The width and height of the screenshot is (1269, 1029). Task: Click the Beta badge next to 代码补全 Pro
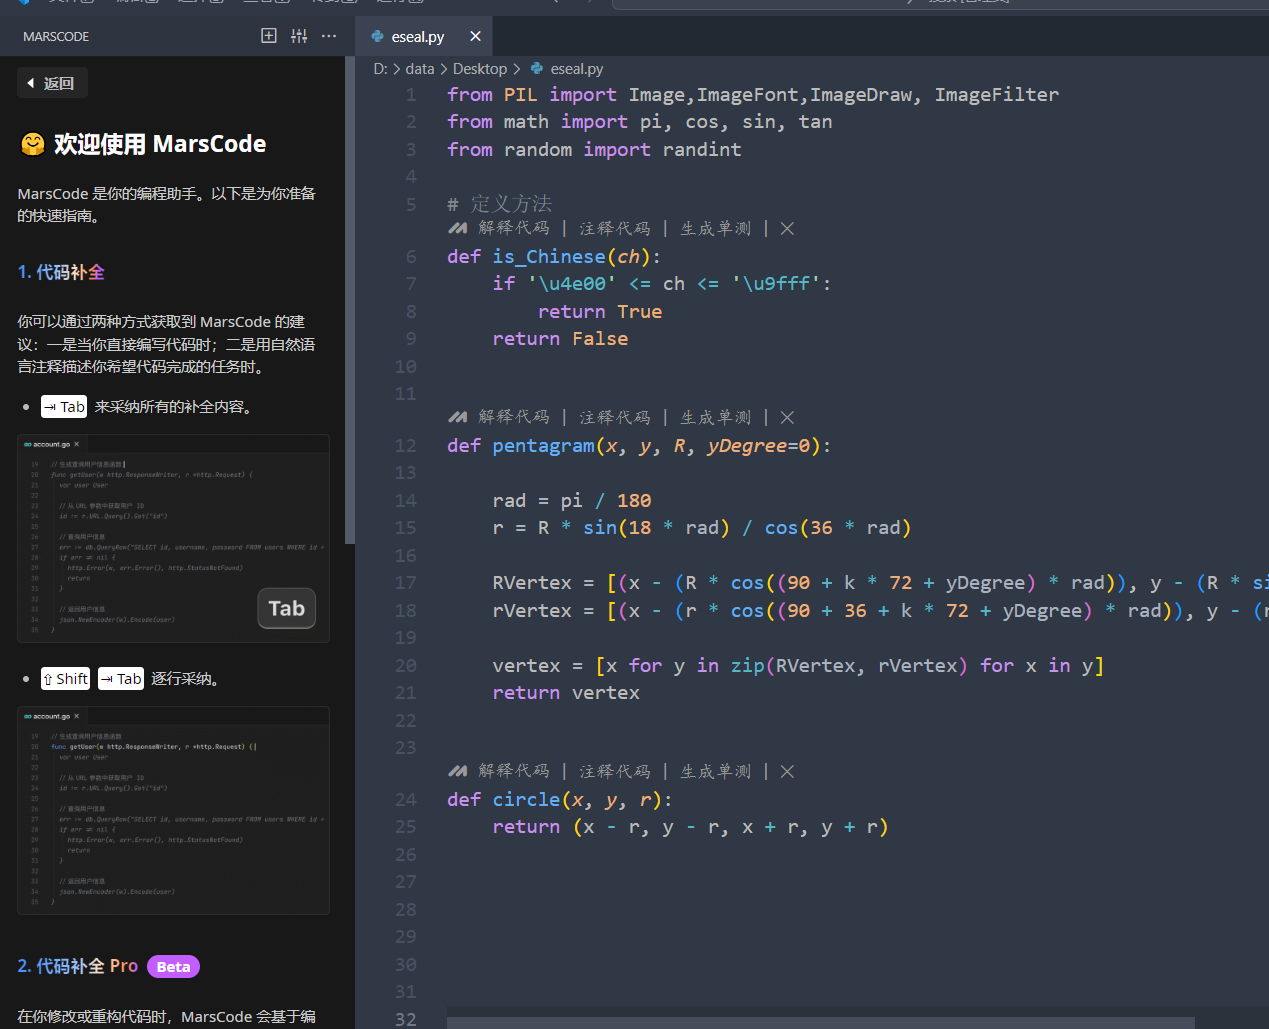[x=173, y=966]
